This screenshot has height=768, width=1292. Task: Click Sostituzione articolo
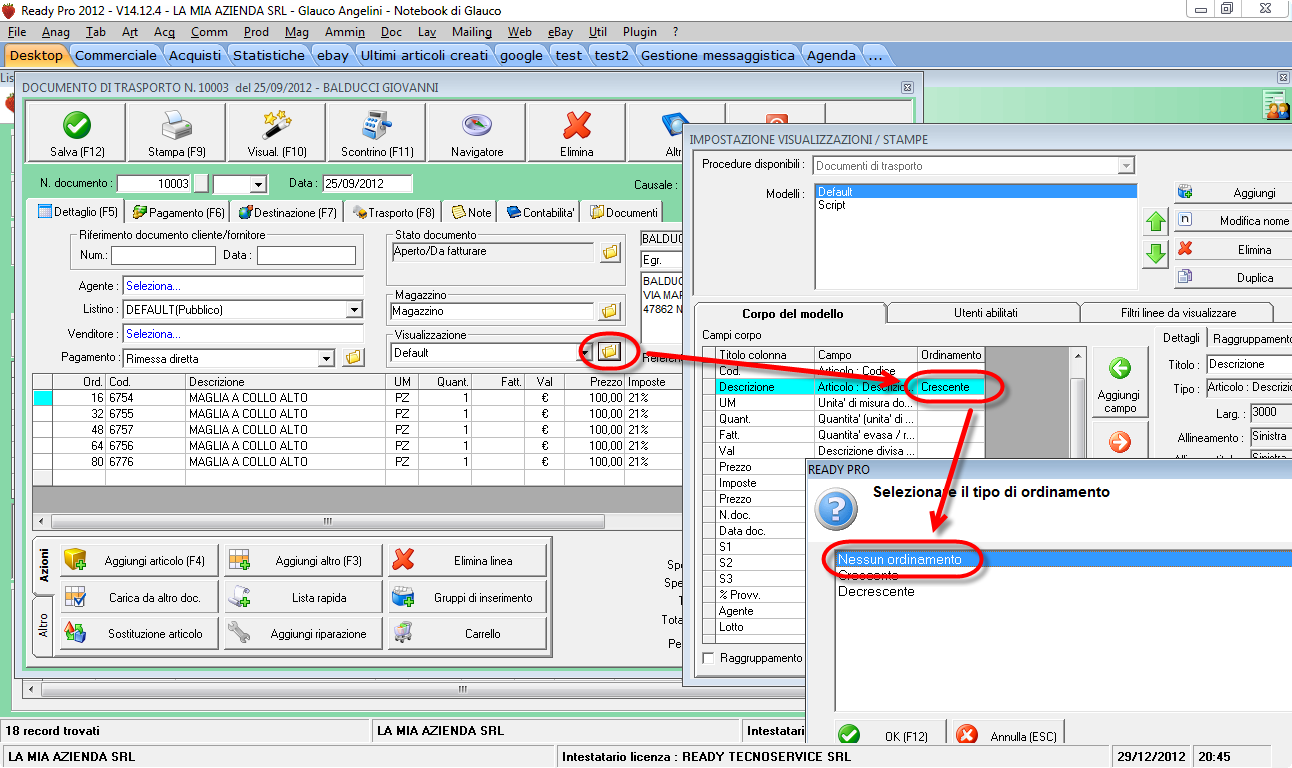139,633
